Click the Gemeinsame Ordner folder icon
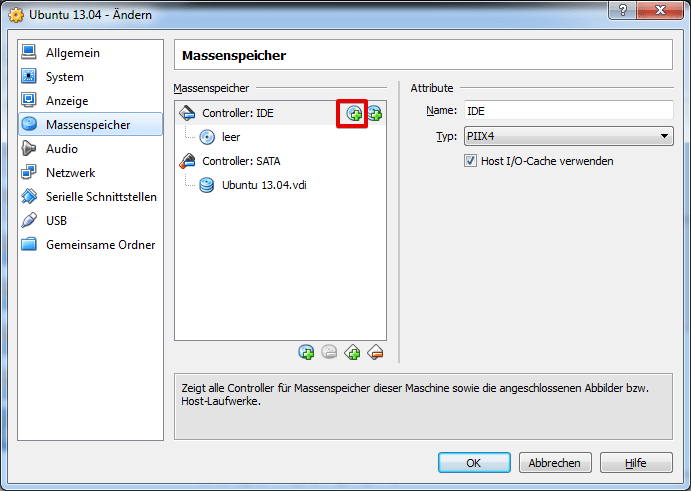This screenshot has width=691, height=491. (29, 244)
